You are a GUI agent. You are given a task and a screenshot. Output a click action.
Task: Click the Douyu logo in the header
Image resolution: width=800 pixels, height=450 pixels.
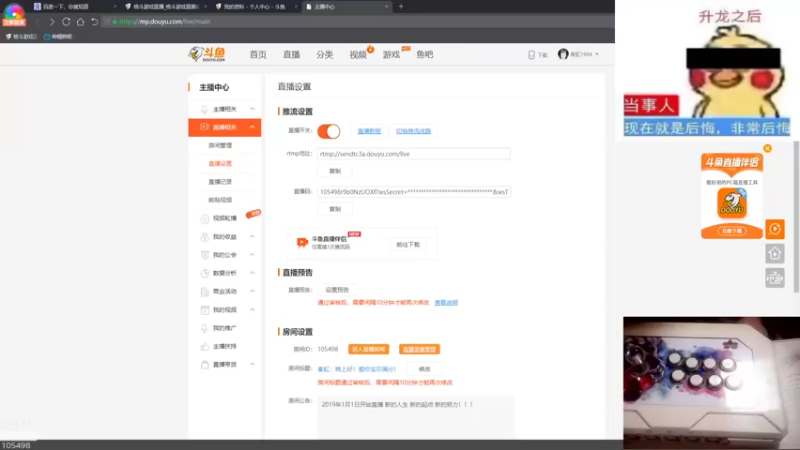click(x=207, y=54)
